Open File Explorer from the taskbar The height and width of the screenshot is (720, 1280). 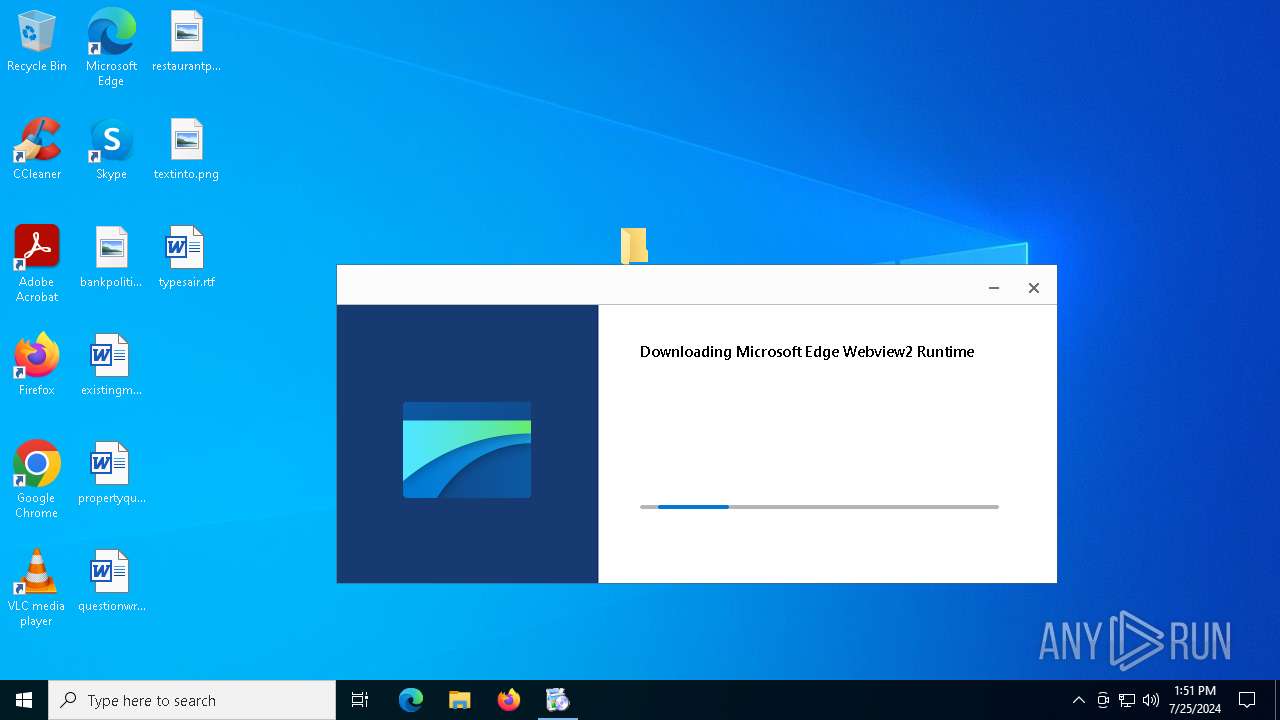(x=460, y=700)
